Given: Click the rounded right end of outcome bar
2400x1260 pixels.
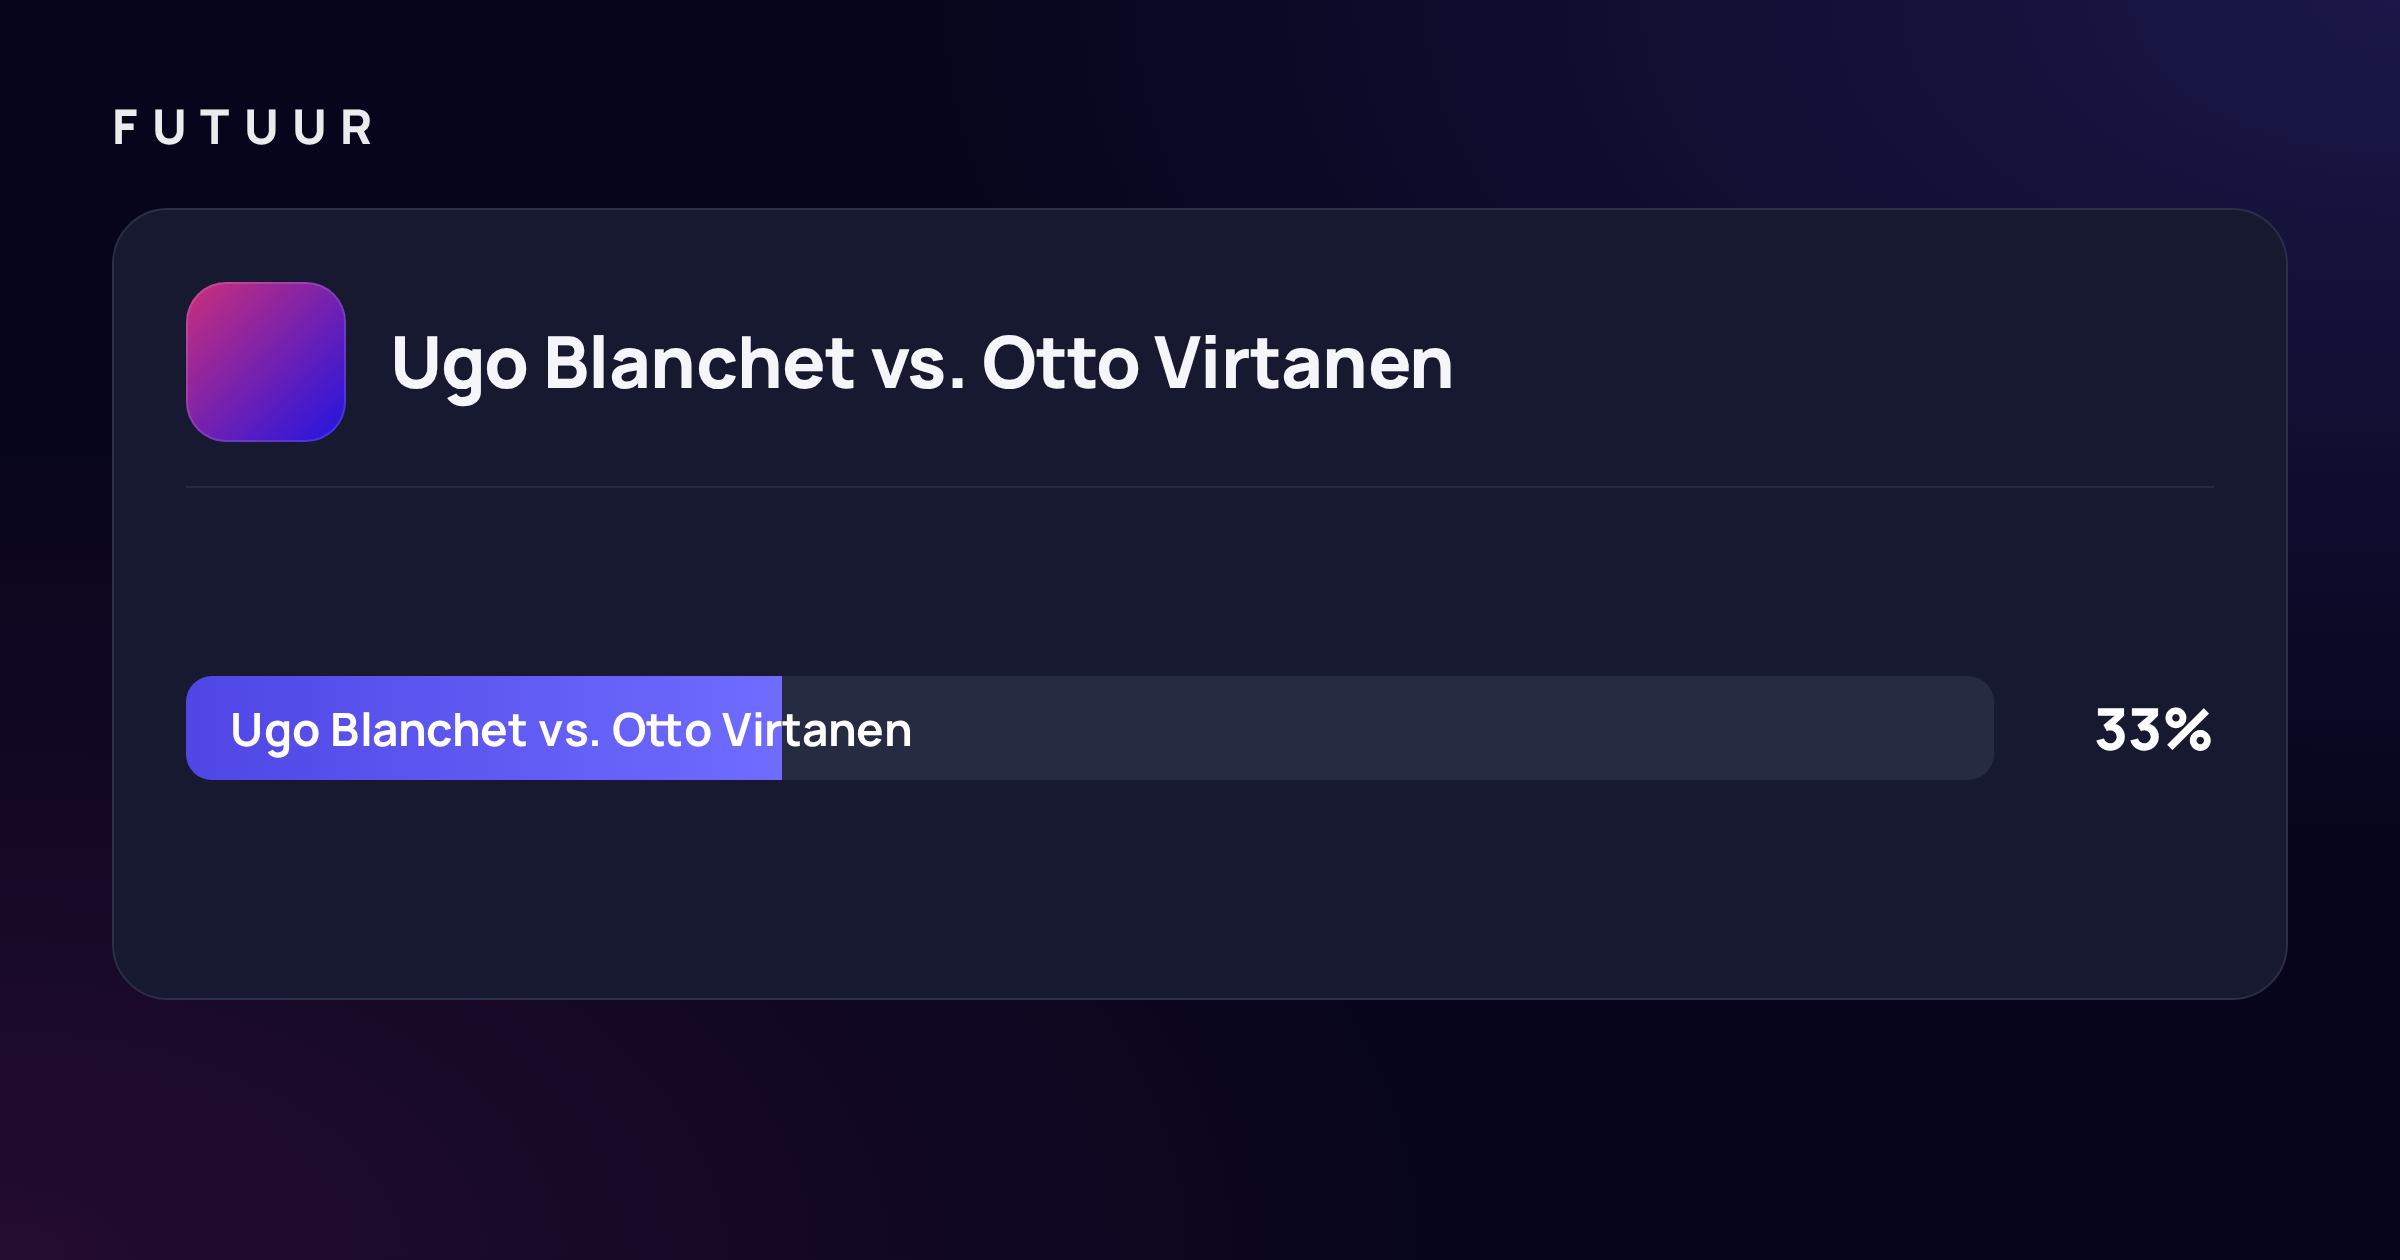Looking at the screenshot, I should 1978,728.
